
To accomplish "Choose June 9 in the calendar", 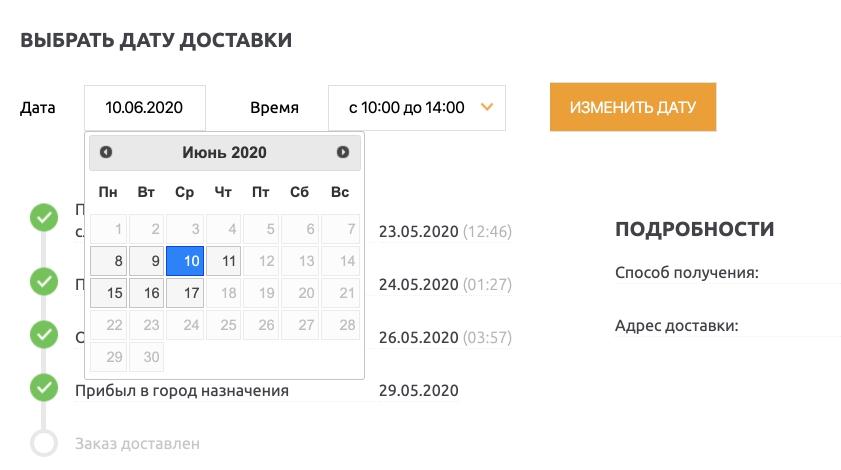I will [147, 261].
